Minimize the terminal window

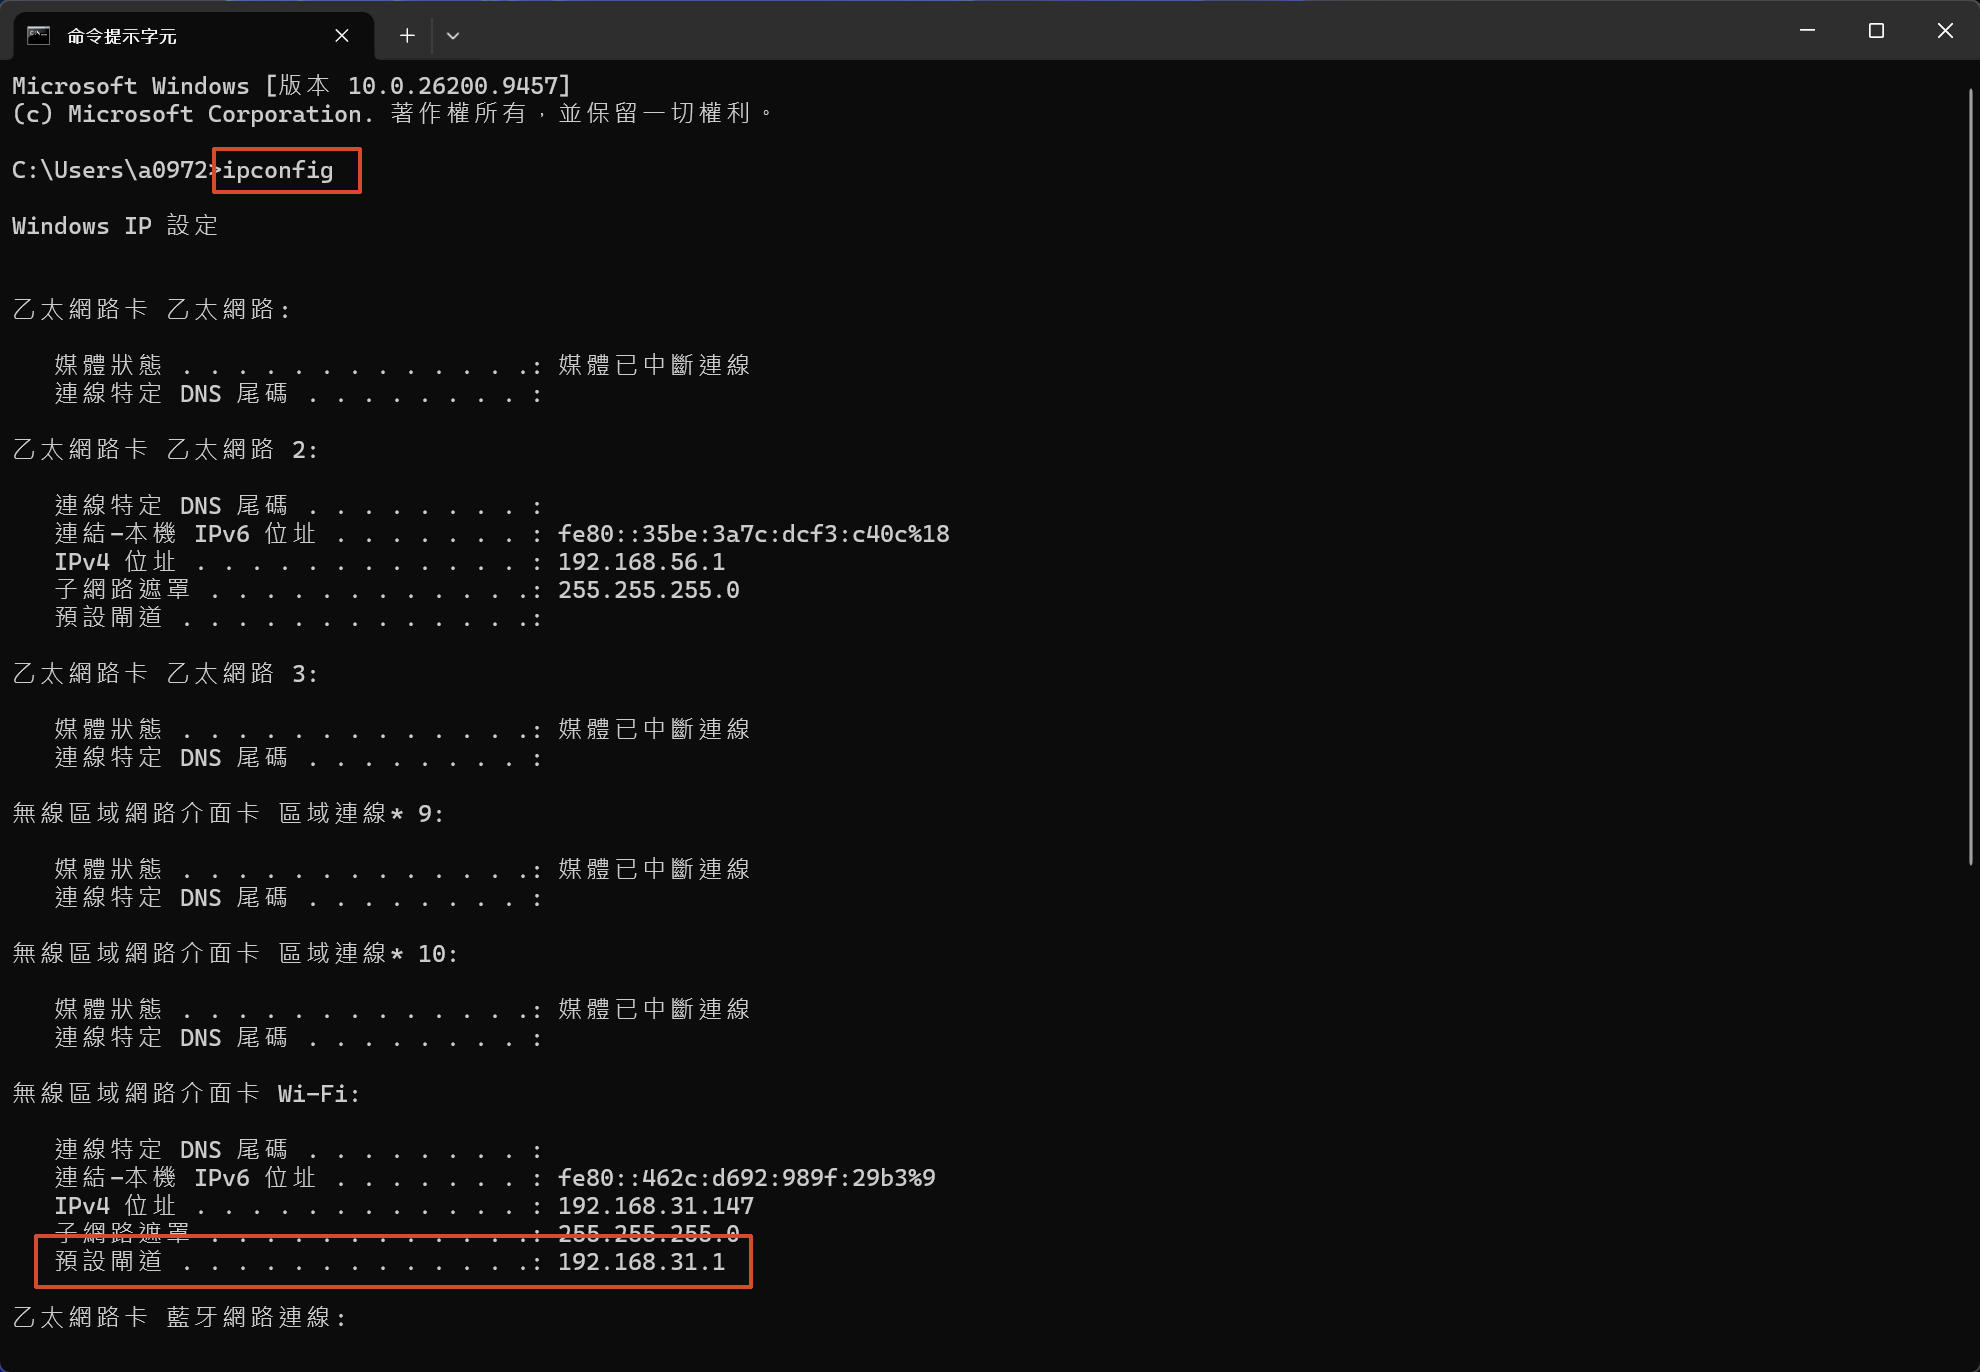pyautogui.click(x=1808, y=31)
